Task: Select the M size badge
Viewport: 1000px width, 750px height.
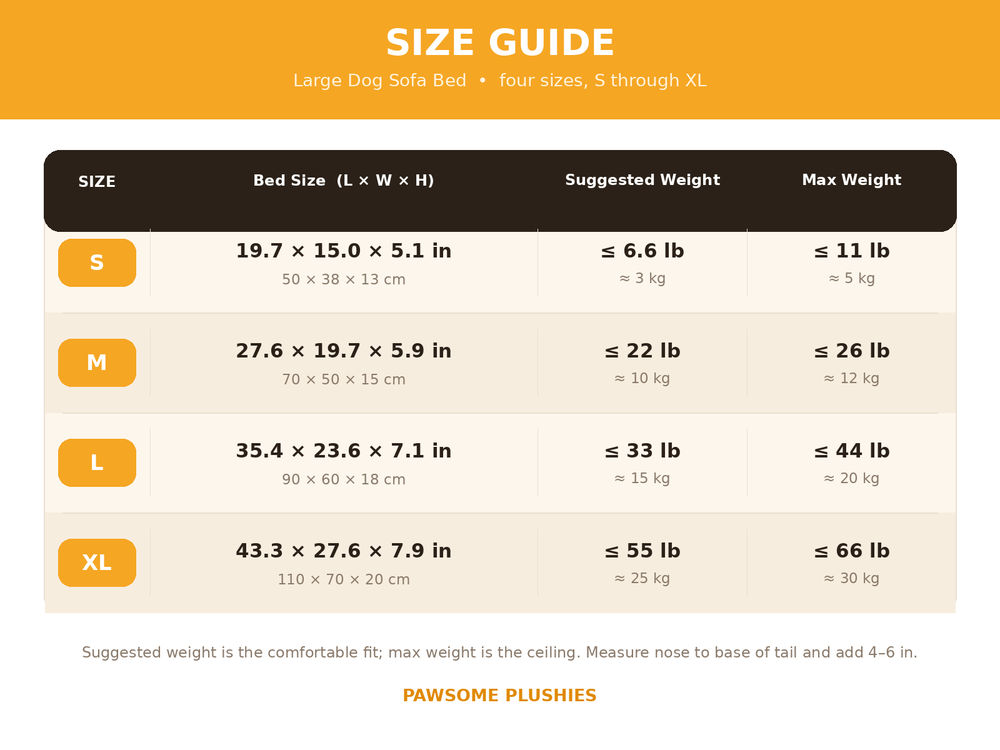Action: click(97, 363)
